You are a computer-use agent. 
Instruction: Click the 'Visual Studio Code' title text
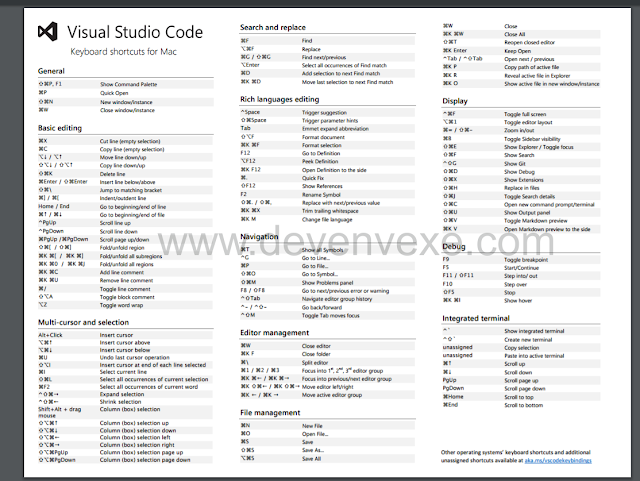[135, 32]
